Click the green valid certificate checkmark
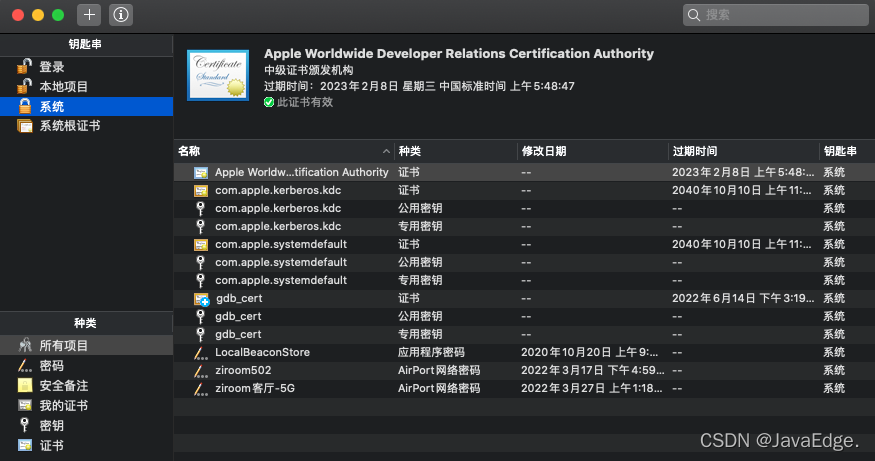This screenshot has height=461, width=875. [x=269, y=102]
